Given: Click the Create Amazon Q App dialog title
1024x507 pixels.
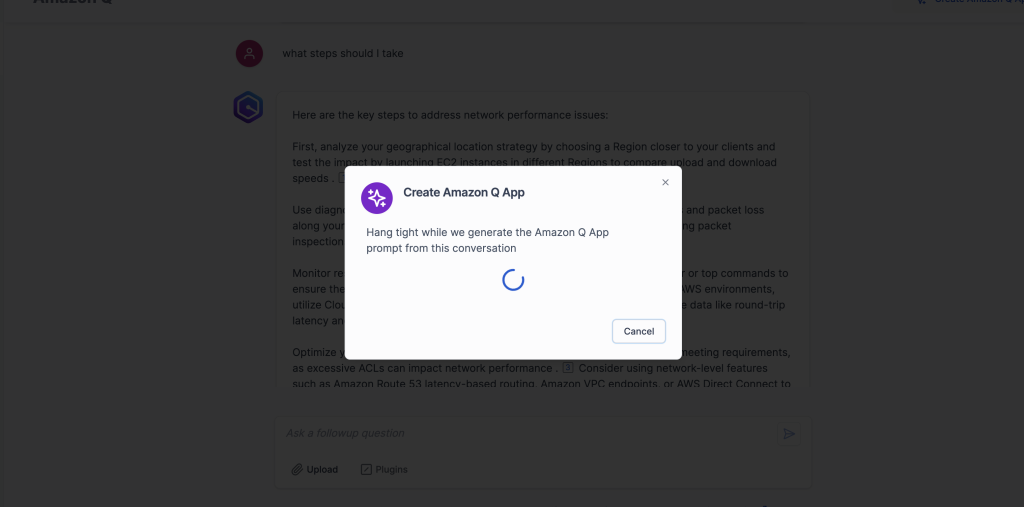Looking at the screenshot, I should tap(464, 192).
